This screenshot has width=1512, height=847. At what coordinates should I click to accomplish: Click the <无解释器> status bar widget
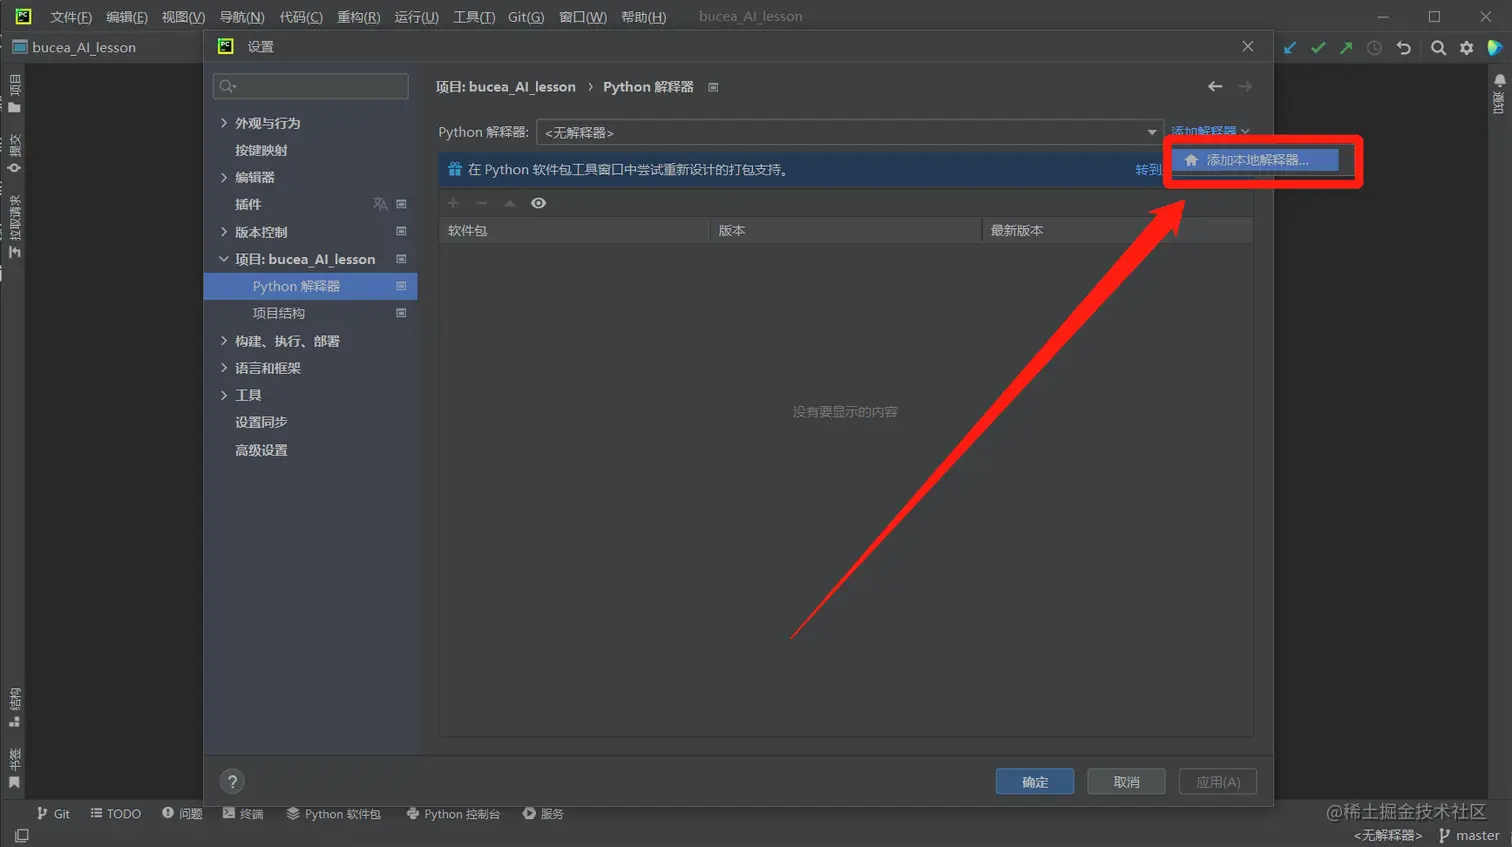[x=1388, y=836]
